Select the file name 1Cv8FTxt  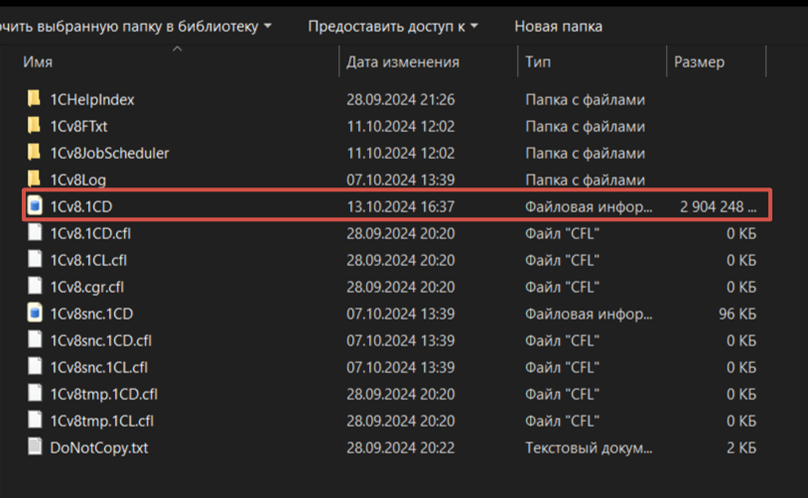(79, 126)
